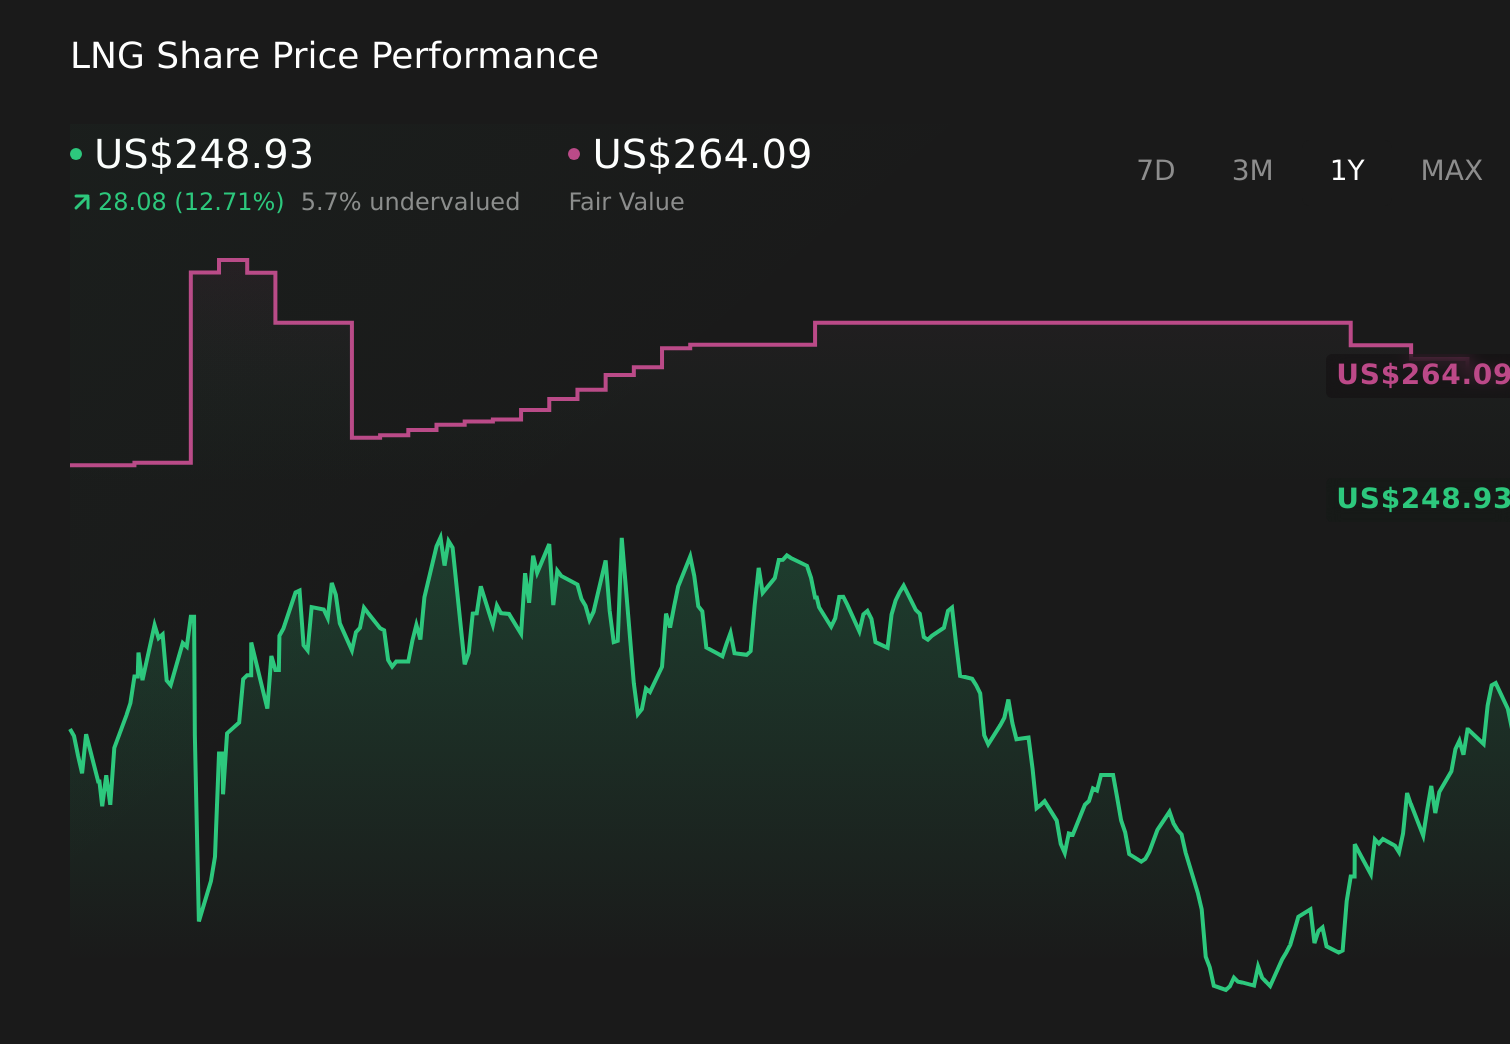Image resolution: width=1510 pixels, height=1044 pixels.
Task: Toggle the US$248.93 share price series
Action: [x=203, y=155]
